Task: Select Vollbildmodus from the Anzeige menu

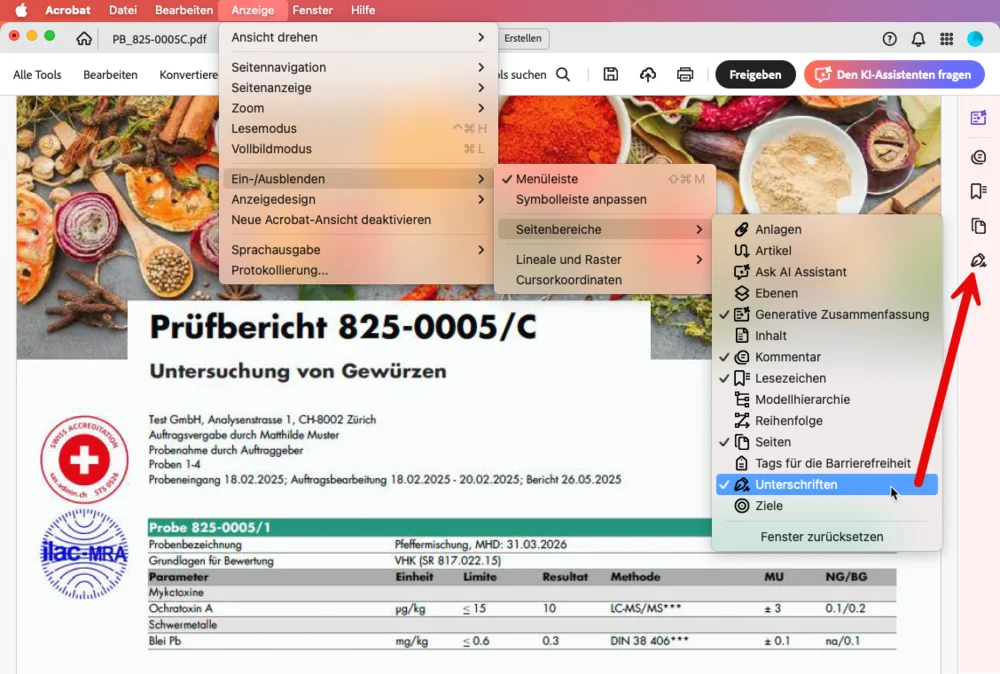Action: 271,149
